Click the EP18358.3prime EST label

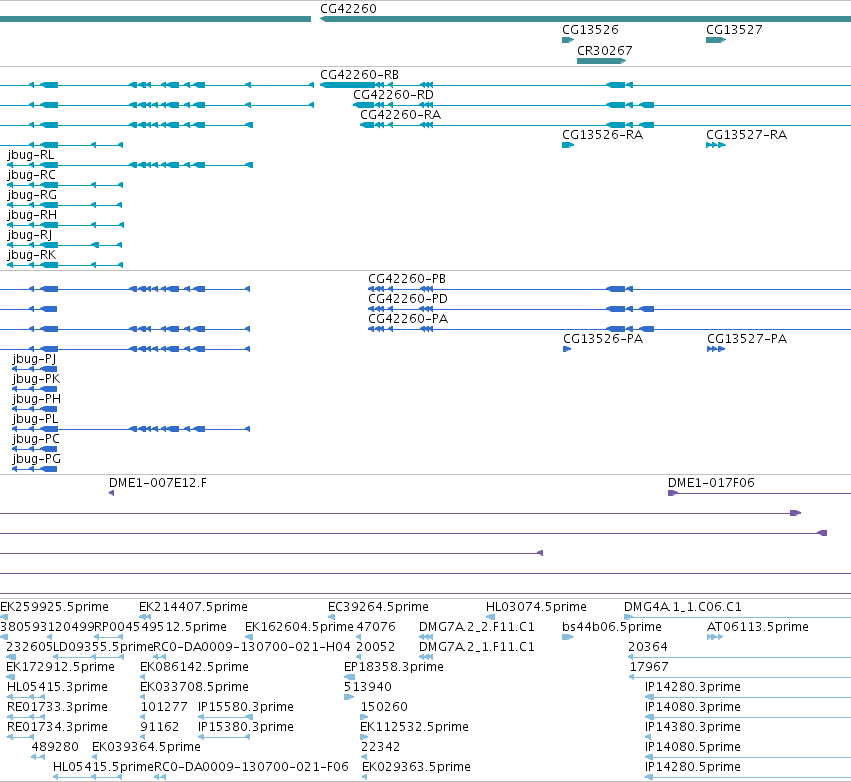394,667
